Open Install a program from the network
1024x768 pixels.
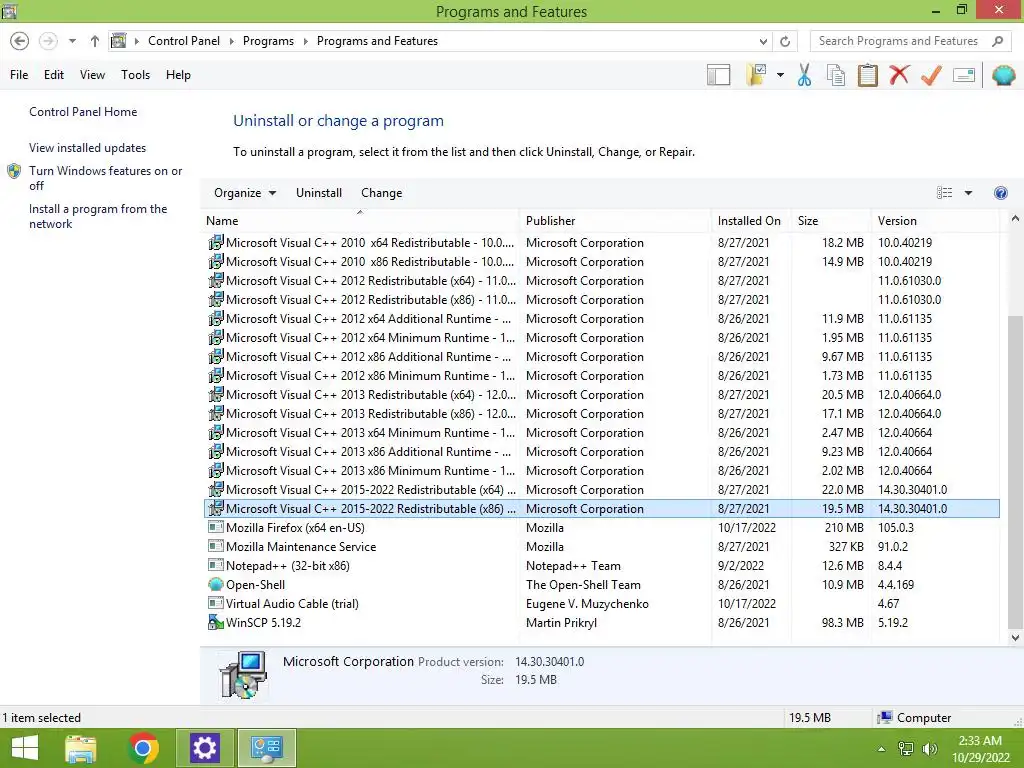(98, 216)
